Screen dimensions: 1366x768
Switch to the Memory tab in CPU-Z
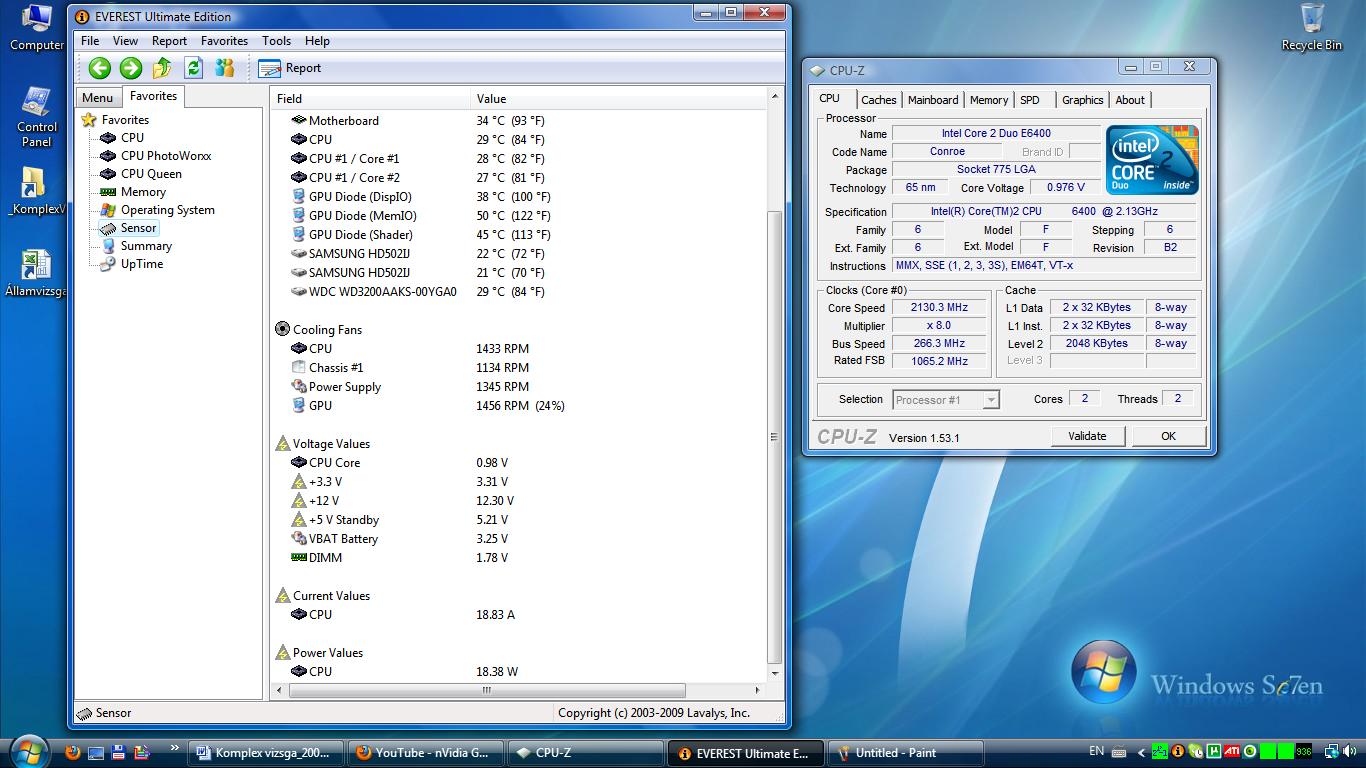point(989,100)
